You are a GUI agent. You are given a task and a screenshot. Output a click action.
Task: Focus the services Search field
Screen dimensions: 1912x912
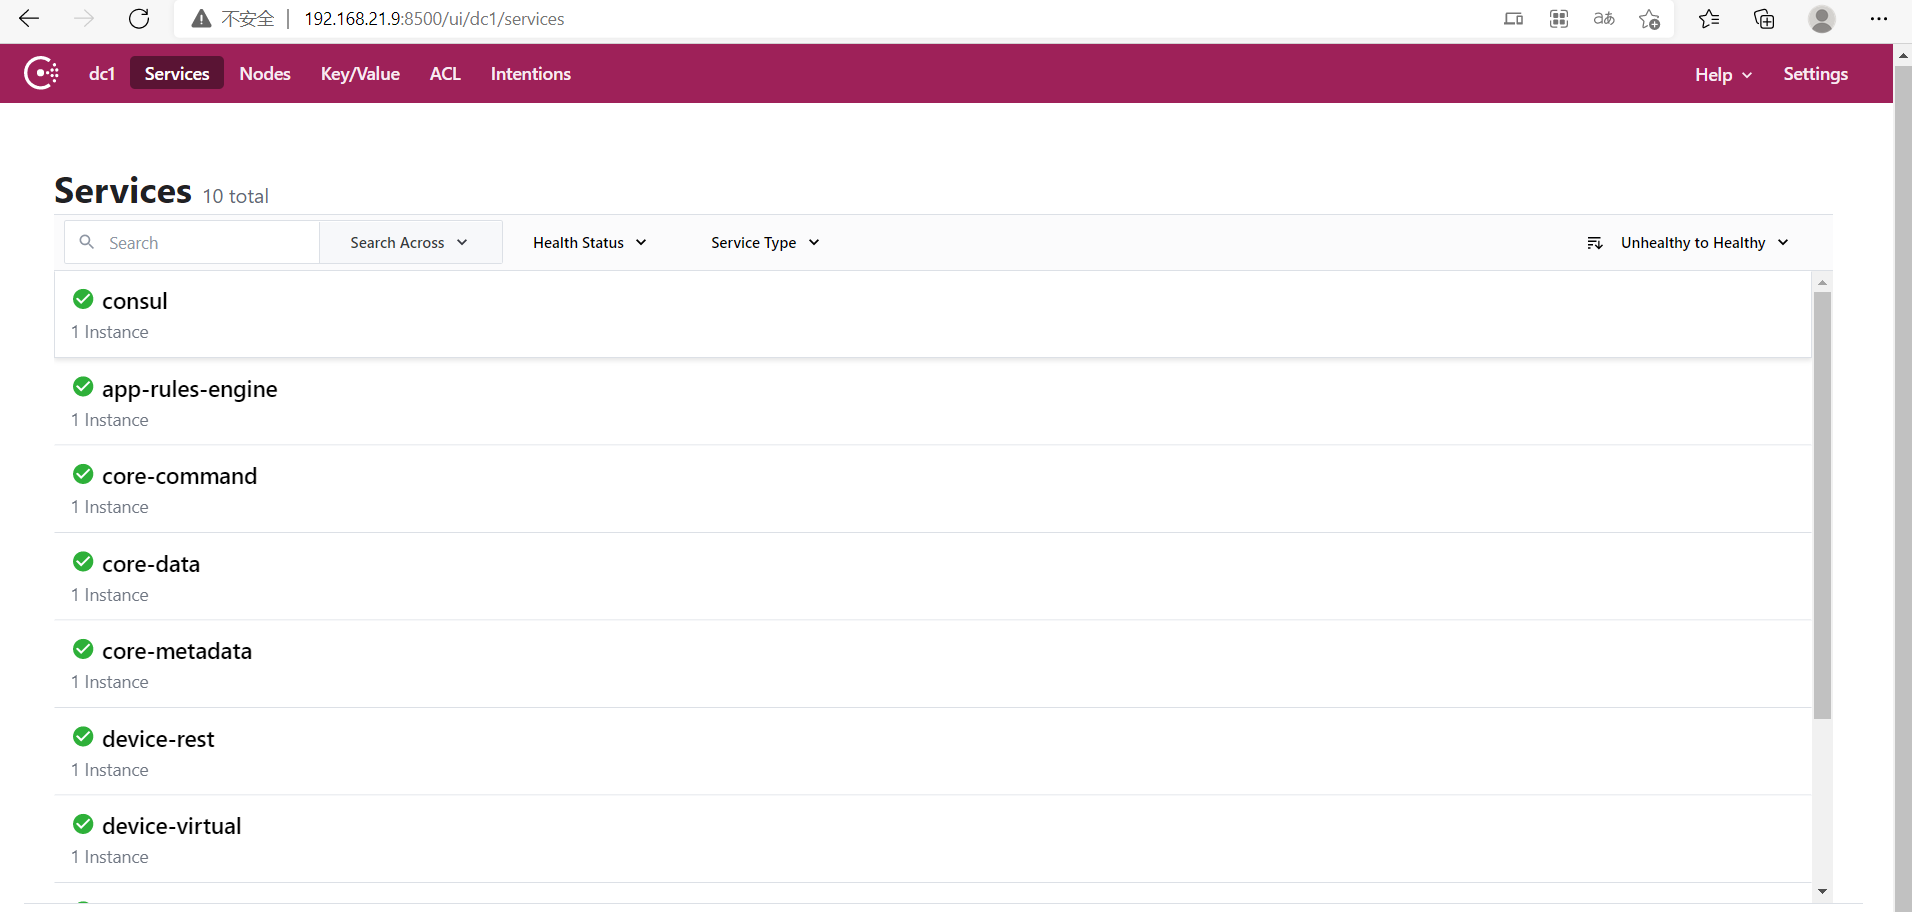coord(192,243)
